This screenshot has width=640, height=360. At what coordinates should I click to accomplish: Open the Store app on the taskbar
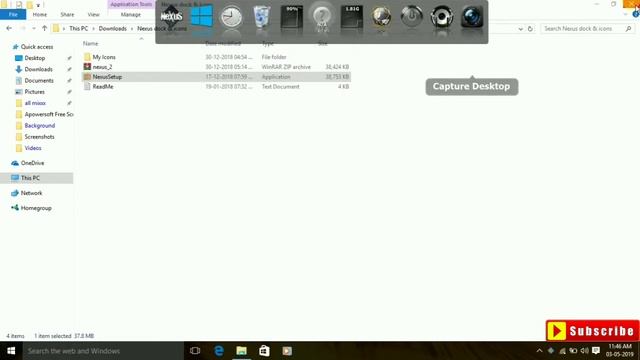click(x=264, y=351)
